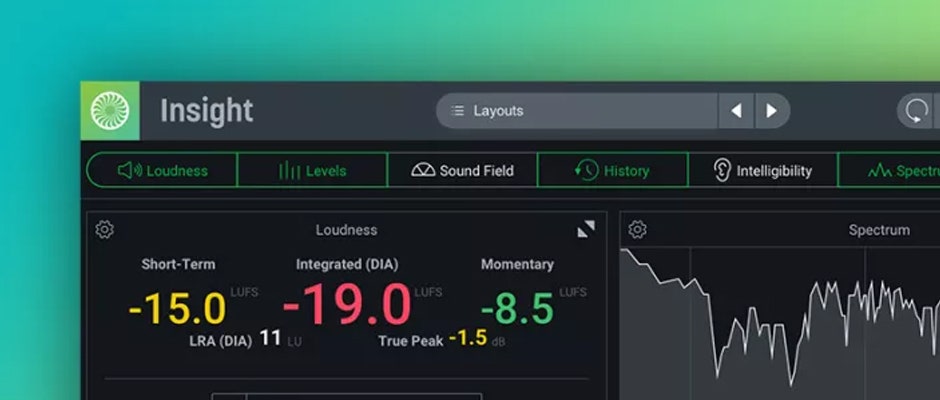Viewport: 940px width, 400px height.
Task: Open the Layouts dropdown menu
Action: (577, 111)
